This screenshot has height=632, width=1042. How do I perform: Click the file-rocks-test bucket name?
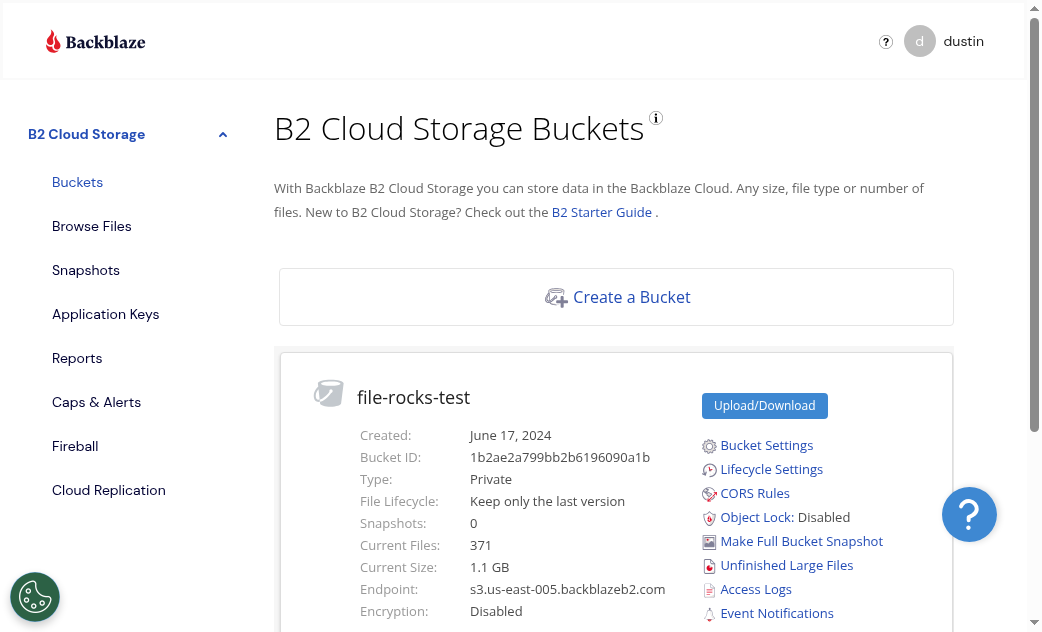point(413,397)
